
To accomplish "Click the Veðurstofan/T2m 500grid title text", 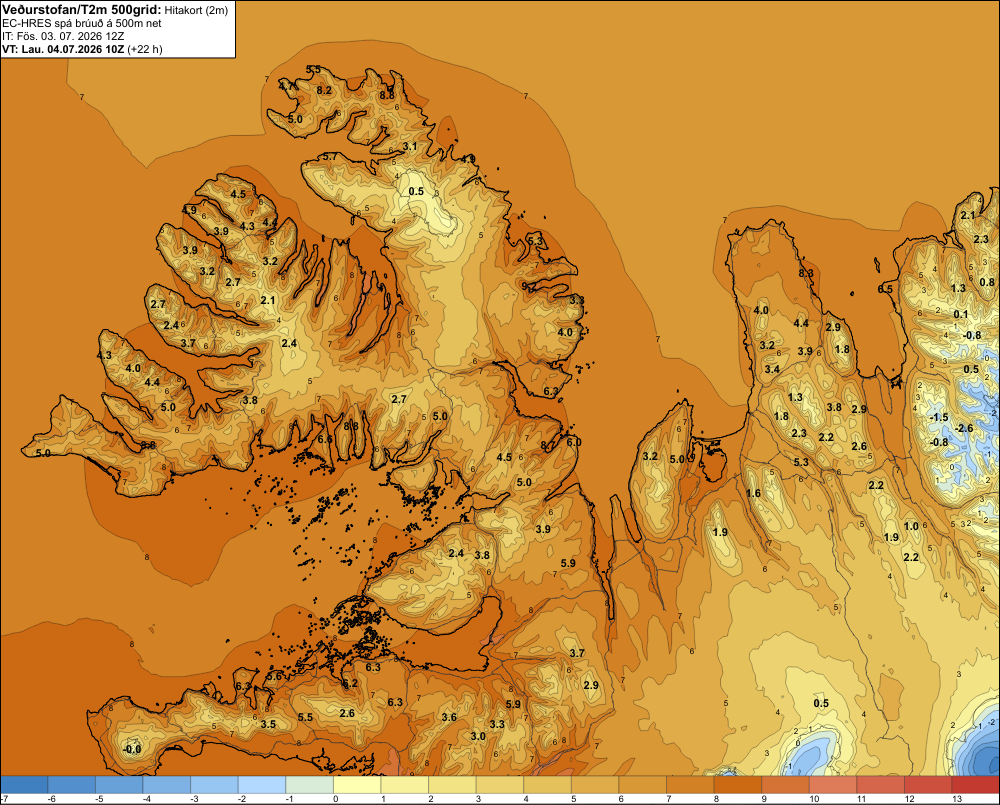I will (82, 10).
